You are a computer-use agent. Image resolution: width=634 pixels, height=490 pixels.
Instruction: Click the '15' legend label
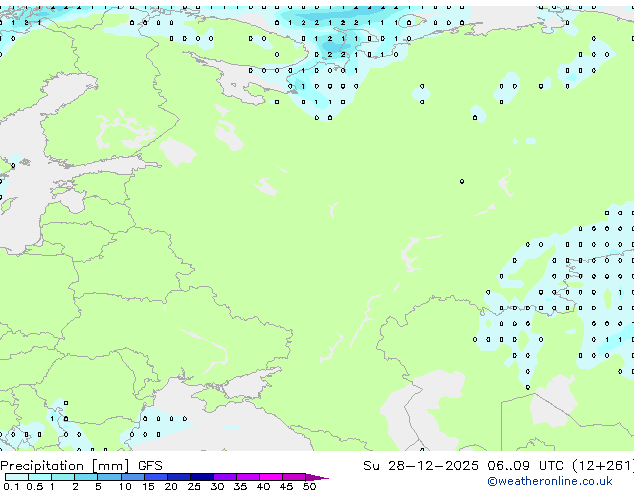tap(148, 486)
